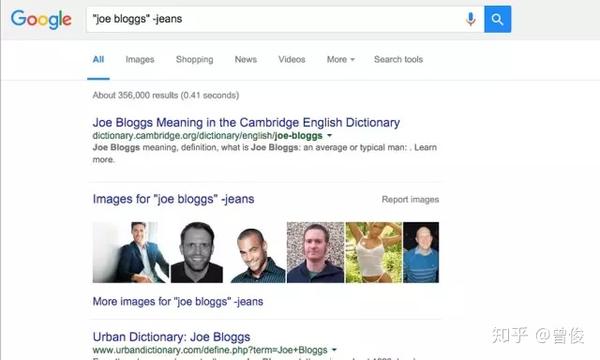The image size is (600, 360).
Task: Open Joe Bloggs Cambridge Dictionary result
Action: pos(246,122)
